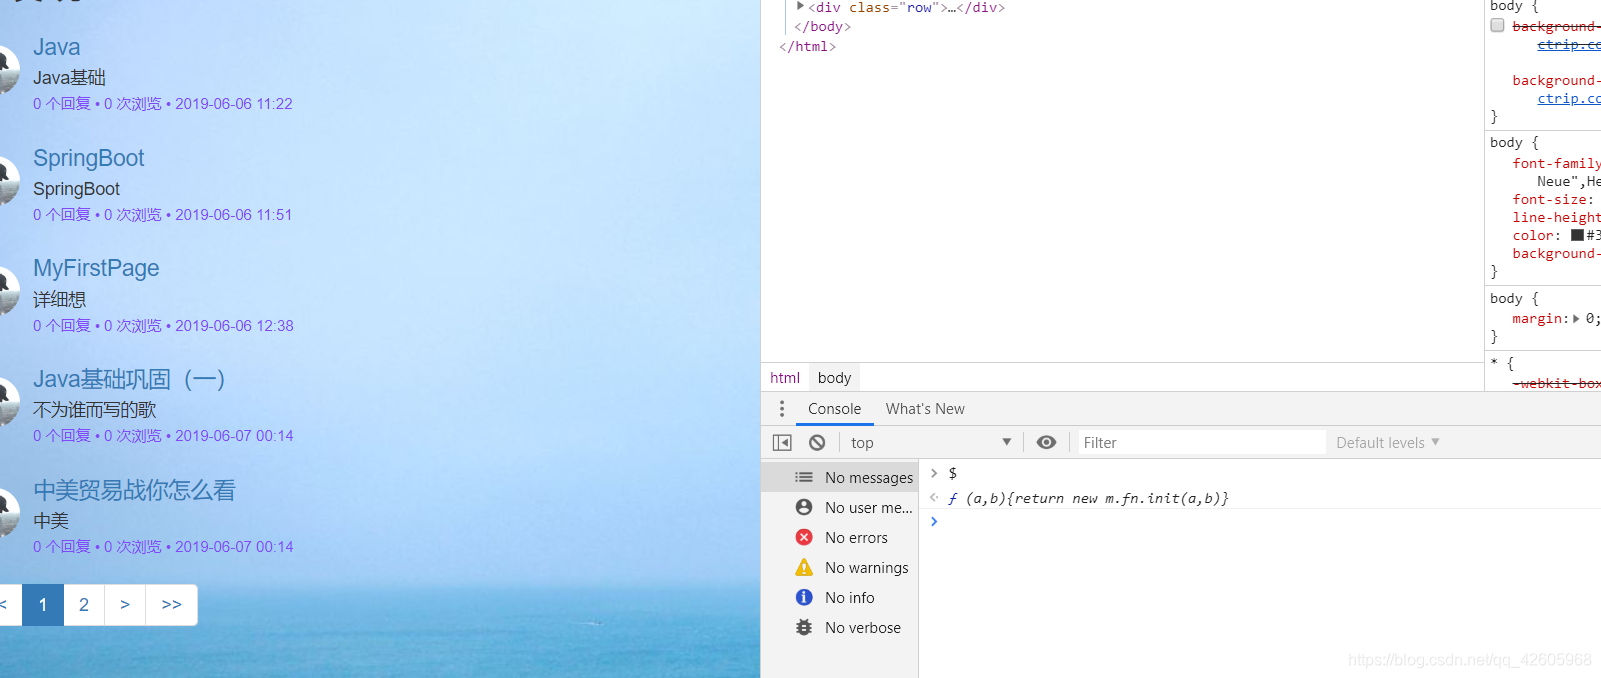Click the closing </body> tag

(x=822, y=27)
